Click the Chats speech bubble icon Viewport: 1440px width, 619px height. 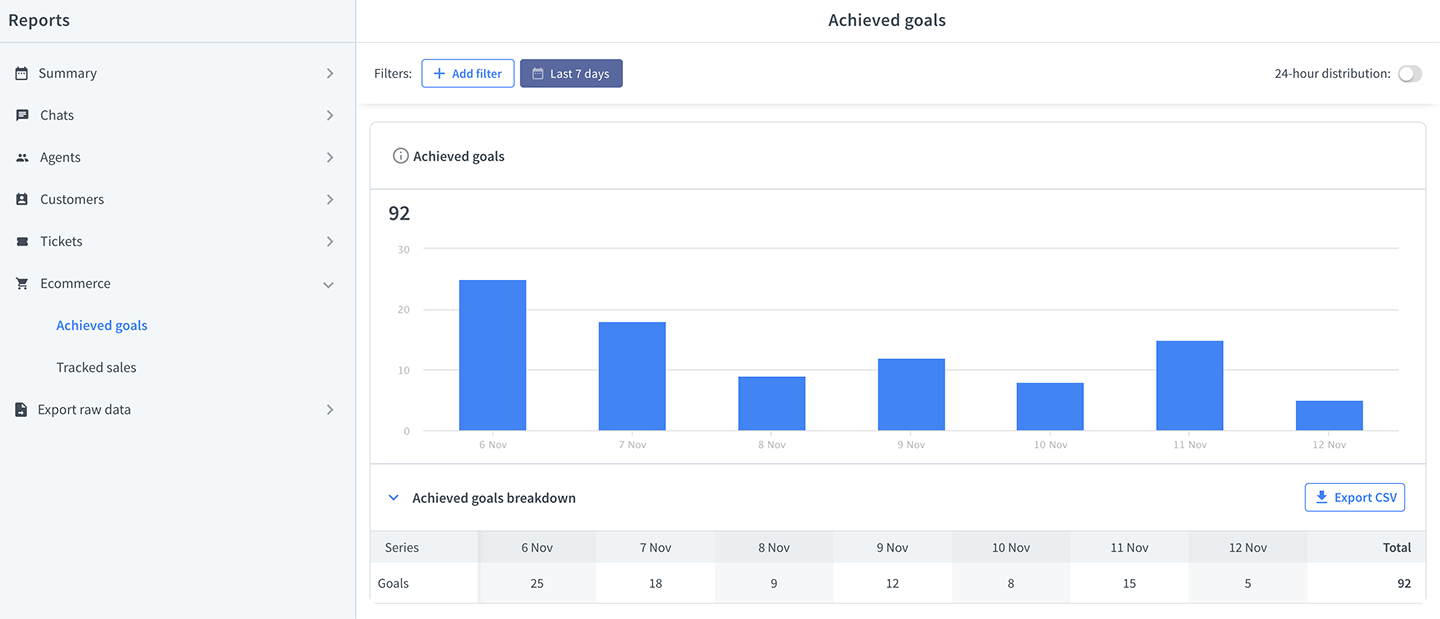point(22,115)
